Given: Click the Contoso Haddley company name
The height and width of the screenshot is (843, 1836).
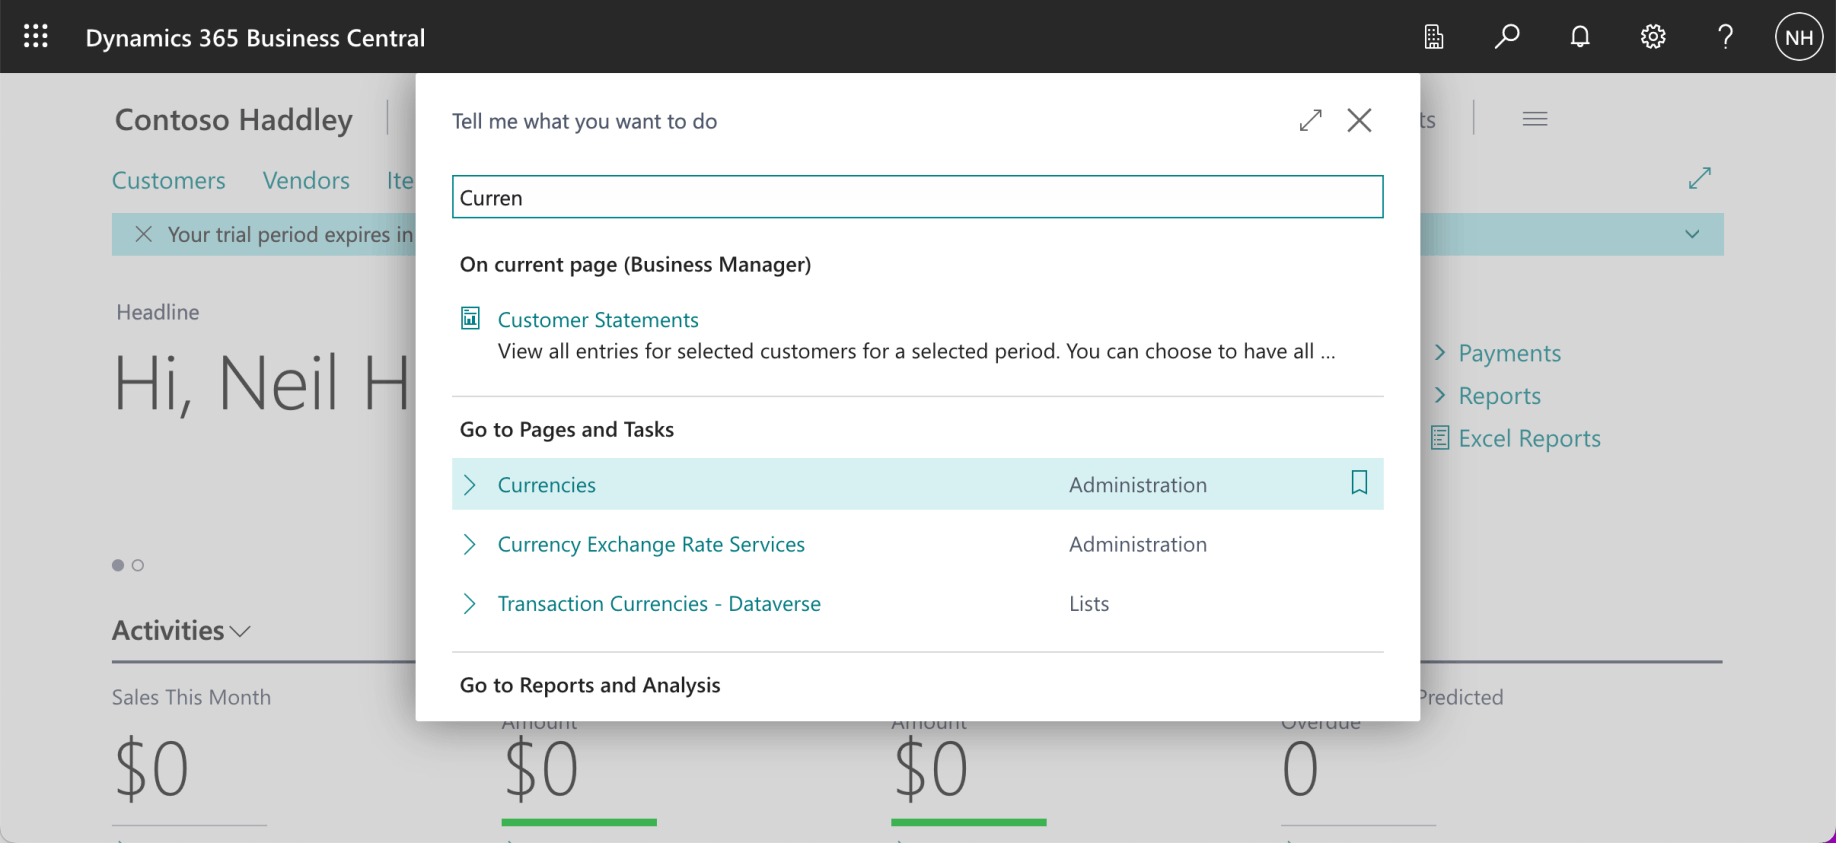Looking at the screenshot, I should click(234, 120).
